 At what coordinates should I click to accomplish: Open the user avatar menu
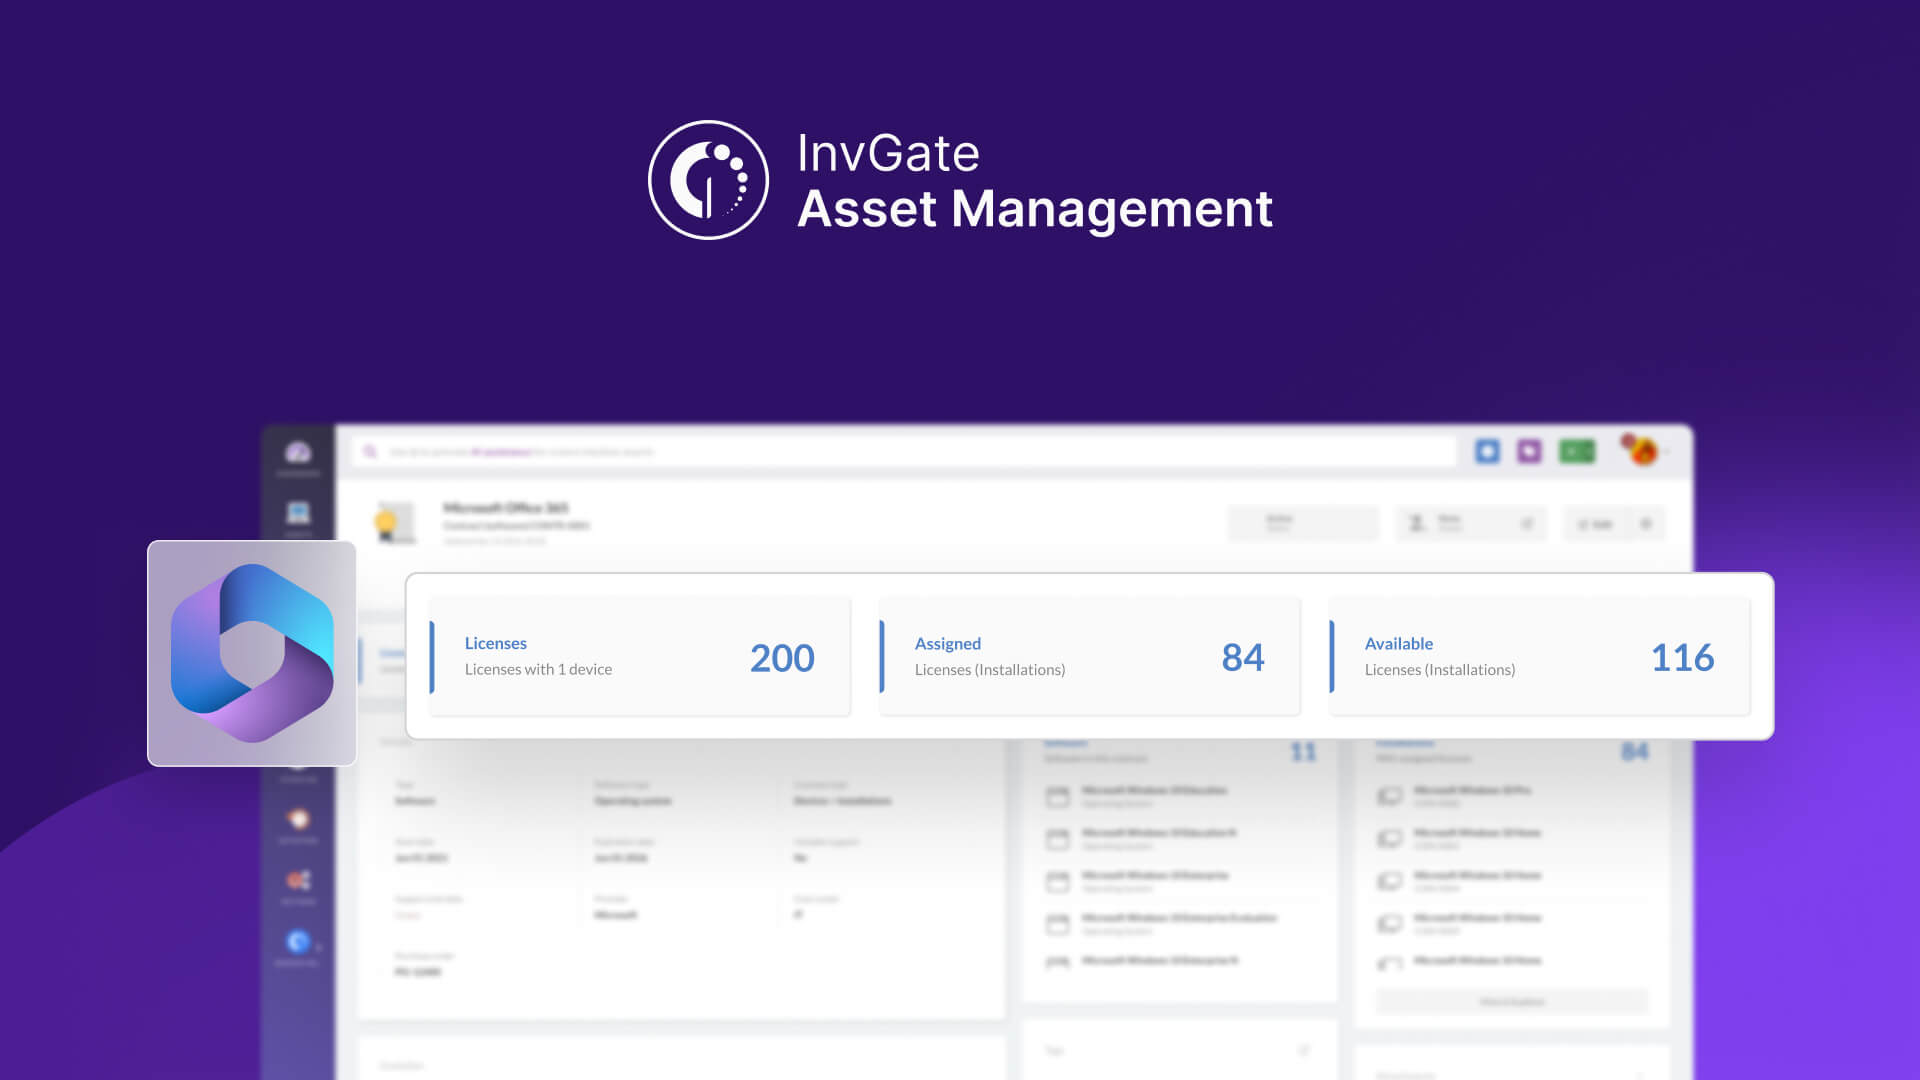[x=1642, y=451]
